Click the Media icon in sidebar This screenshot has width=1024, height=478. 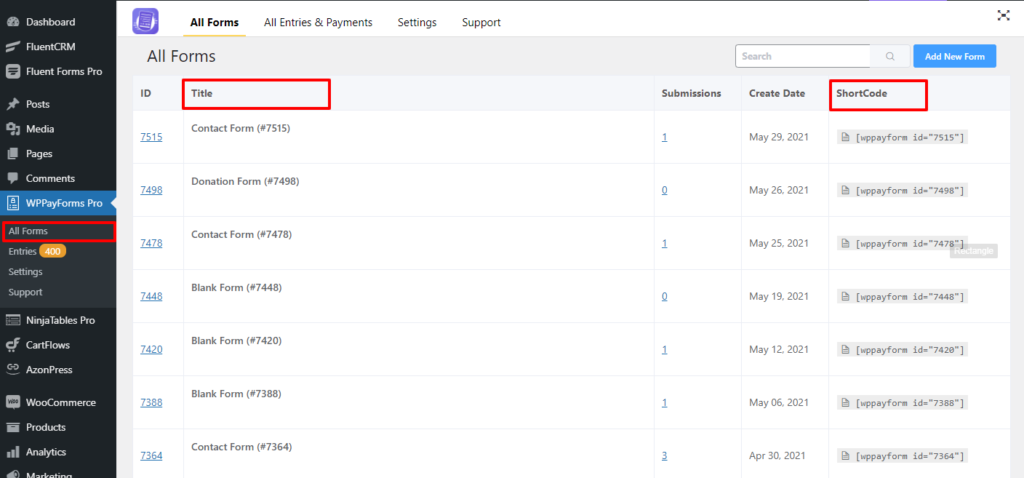click(x=14, y=129)
